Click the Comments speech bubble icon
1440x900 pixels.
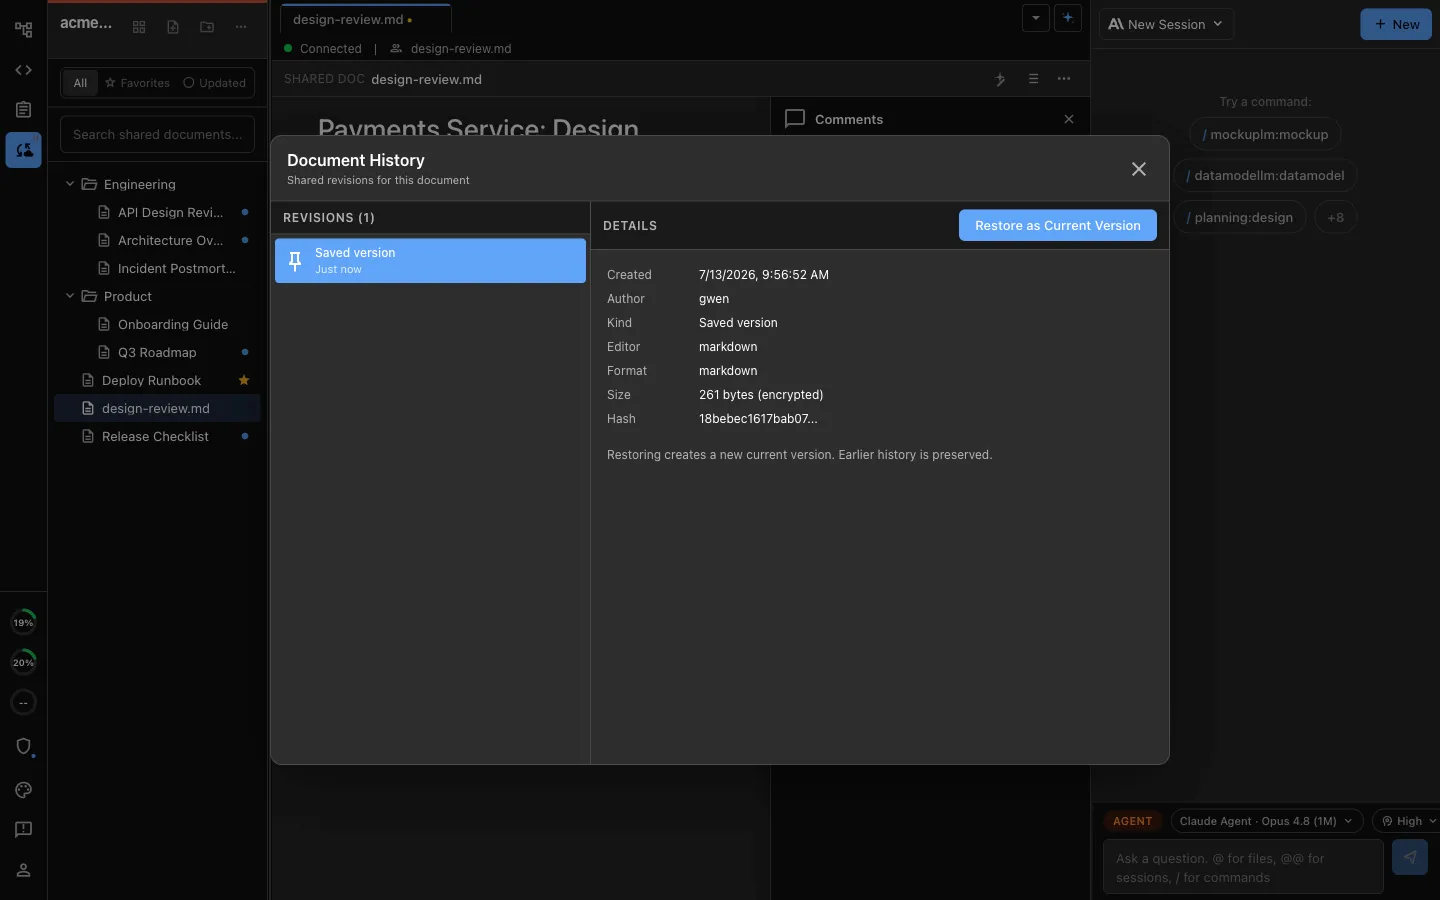click(795, 119)
